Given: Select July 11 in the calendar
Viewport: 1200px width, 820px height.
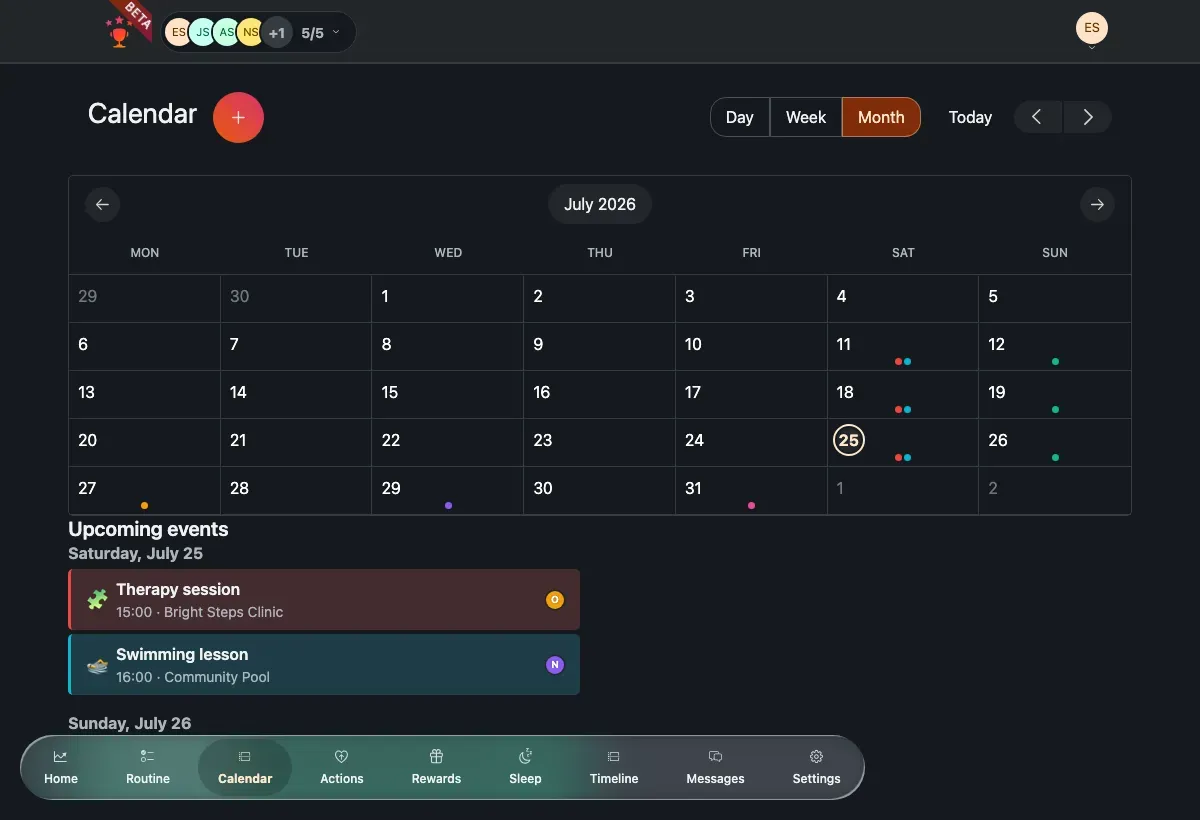Looking at the screenshot, I should (903, 347).
